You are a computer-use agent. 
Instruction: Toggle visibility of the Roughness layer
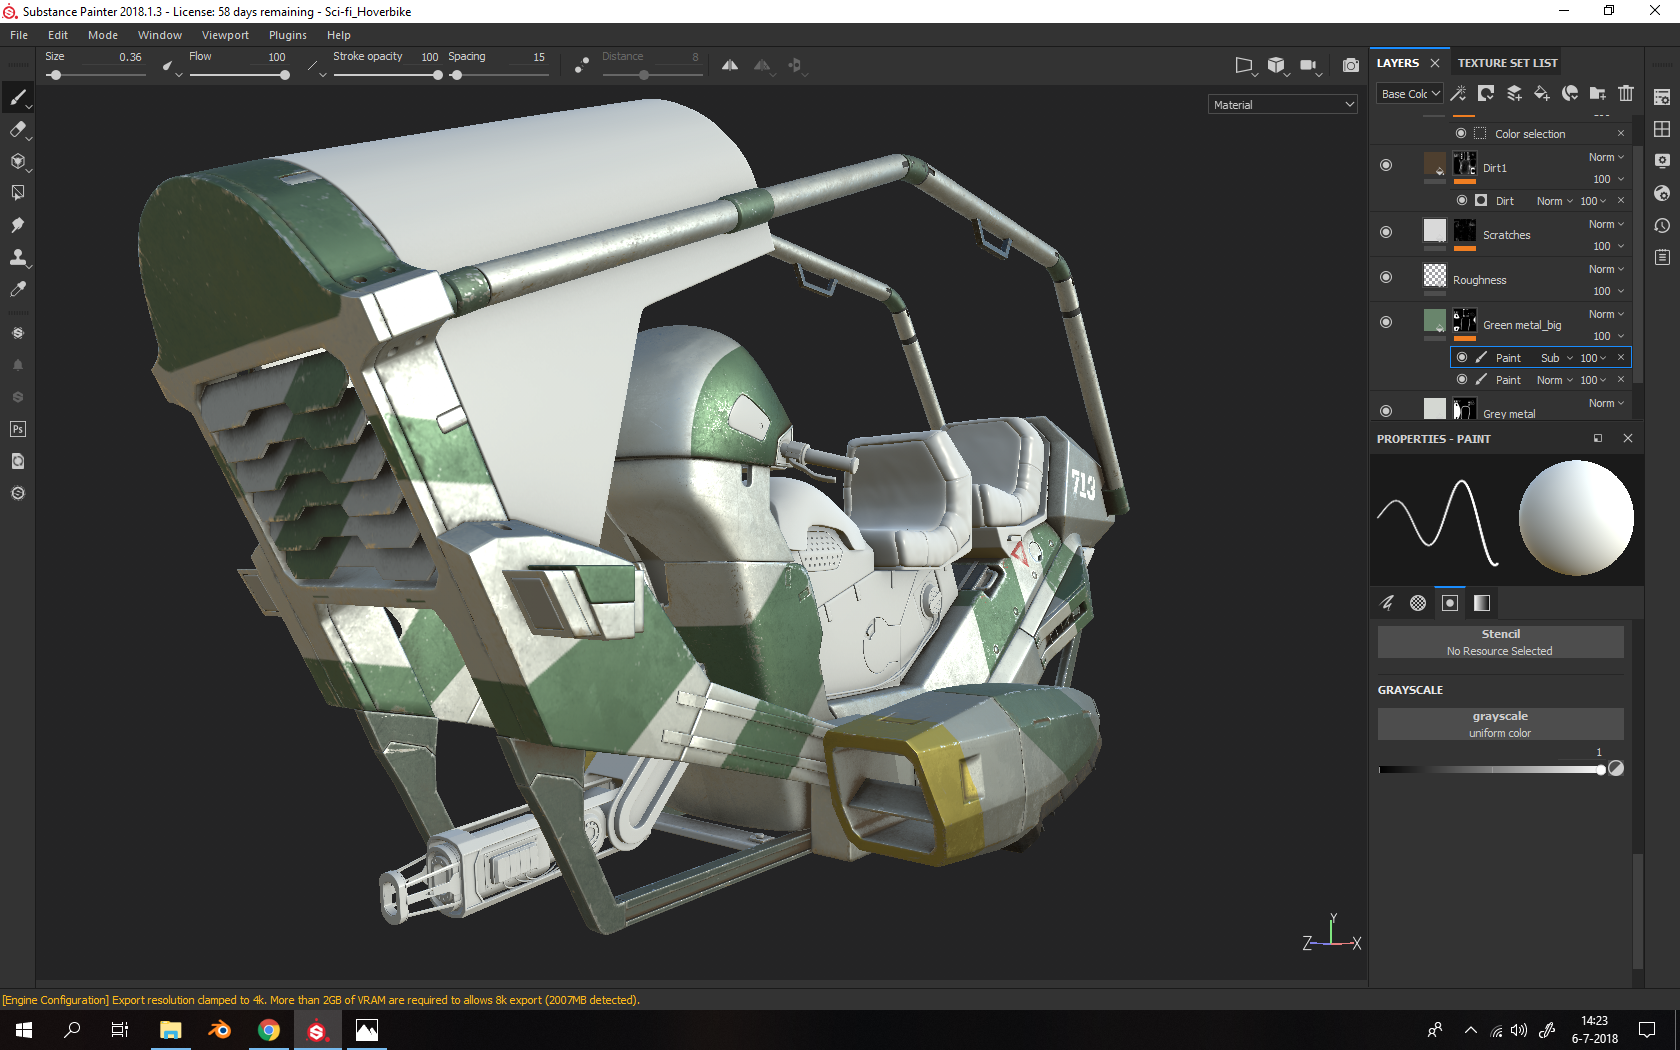tap(1386, 277)
